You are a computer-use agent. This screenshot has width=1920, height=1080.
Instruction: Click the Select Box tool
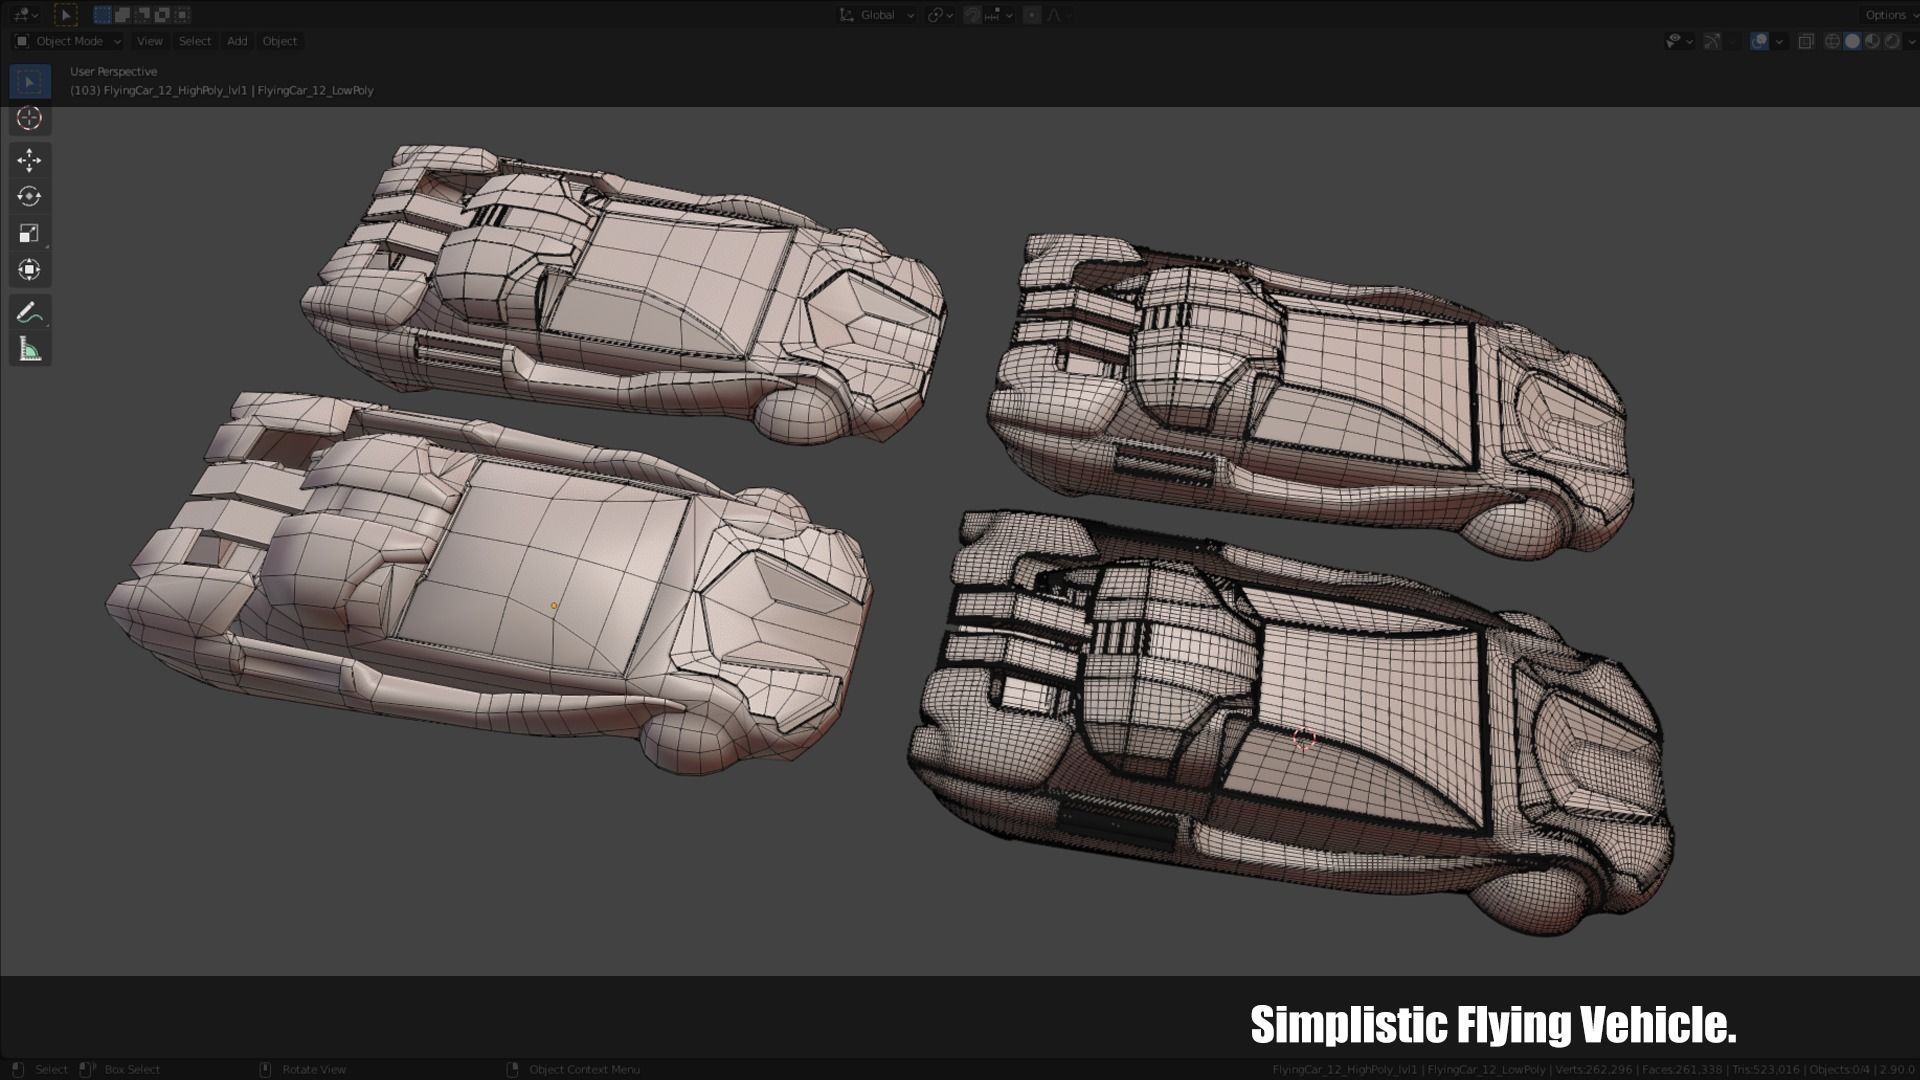(x=29, y=81)
